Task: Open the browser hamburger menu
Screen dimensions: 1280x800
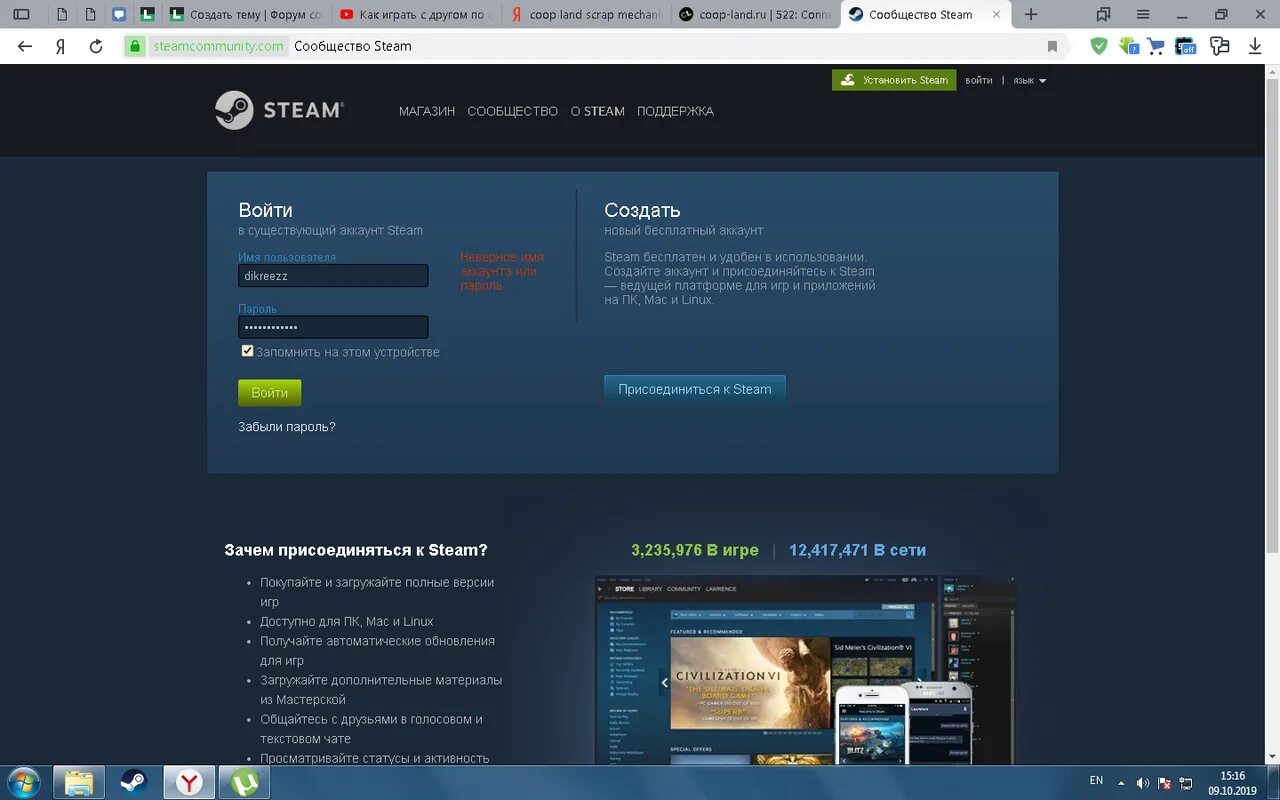Action: (1143, 14)
